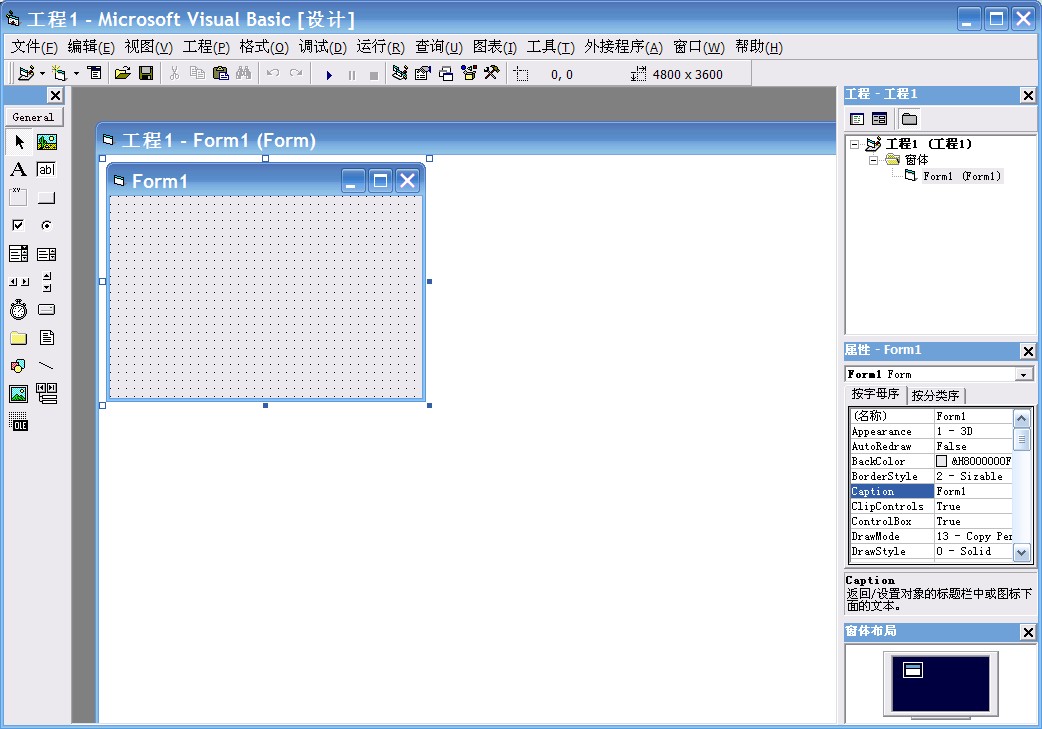1042x729 pixels.
Task: Select the CommandButton control in the toolbox
Action: pyautogui.click(x=47, y=197)
